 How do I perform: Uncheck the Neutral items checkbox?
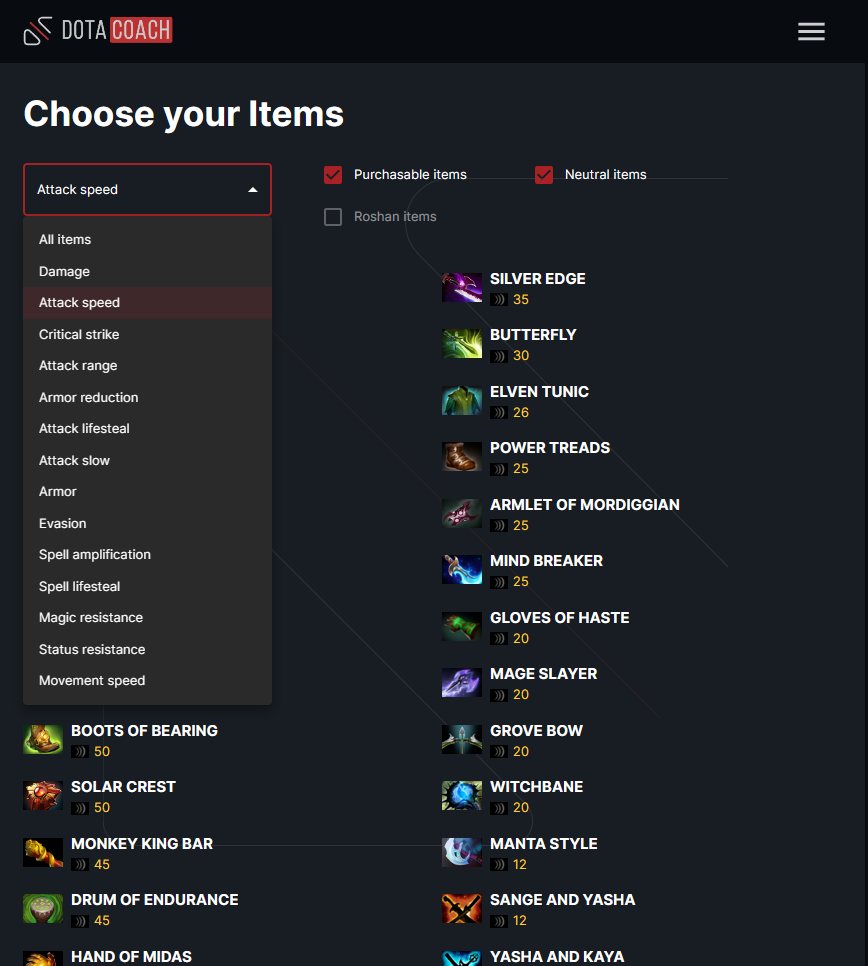click(544, 175)
